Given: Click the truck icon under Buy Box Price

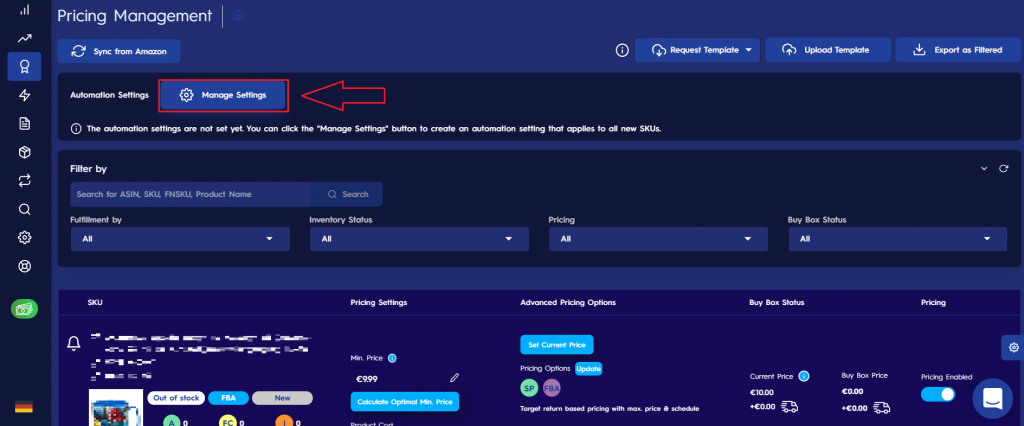Looking at the screenshot, I should 882,408.
